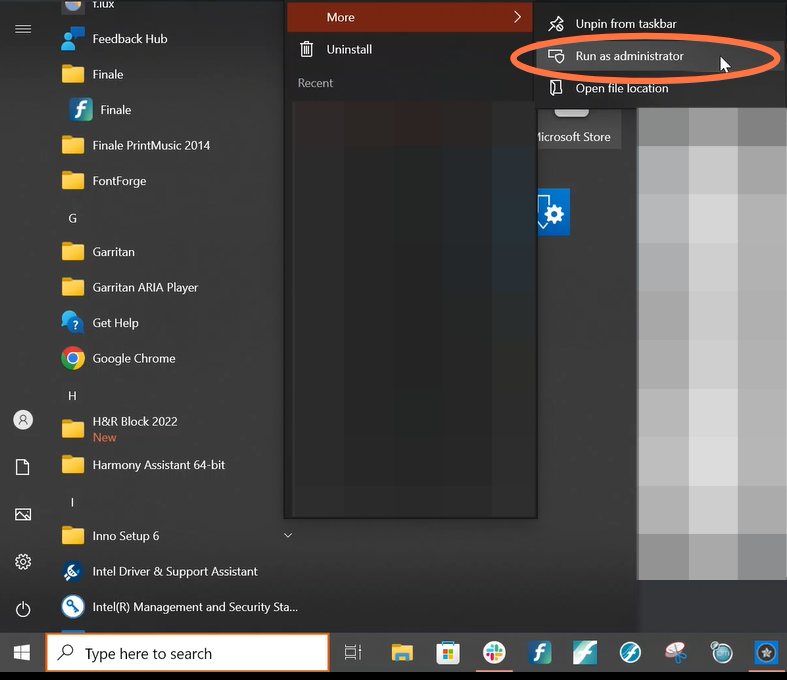Open the Microsoft Store tile
Screen dimensions: 787x680
579,128
